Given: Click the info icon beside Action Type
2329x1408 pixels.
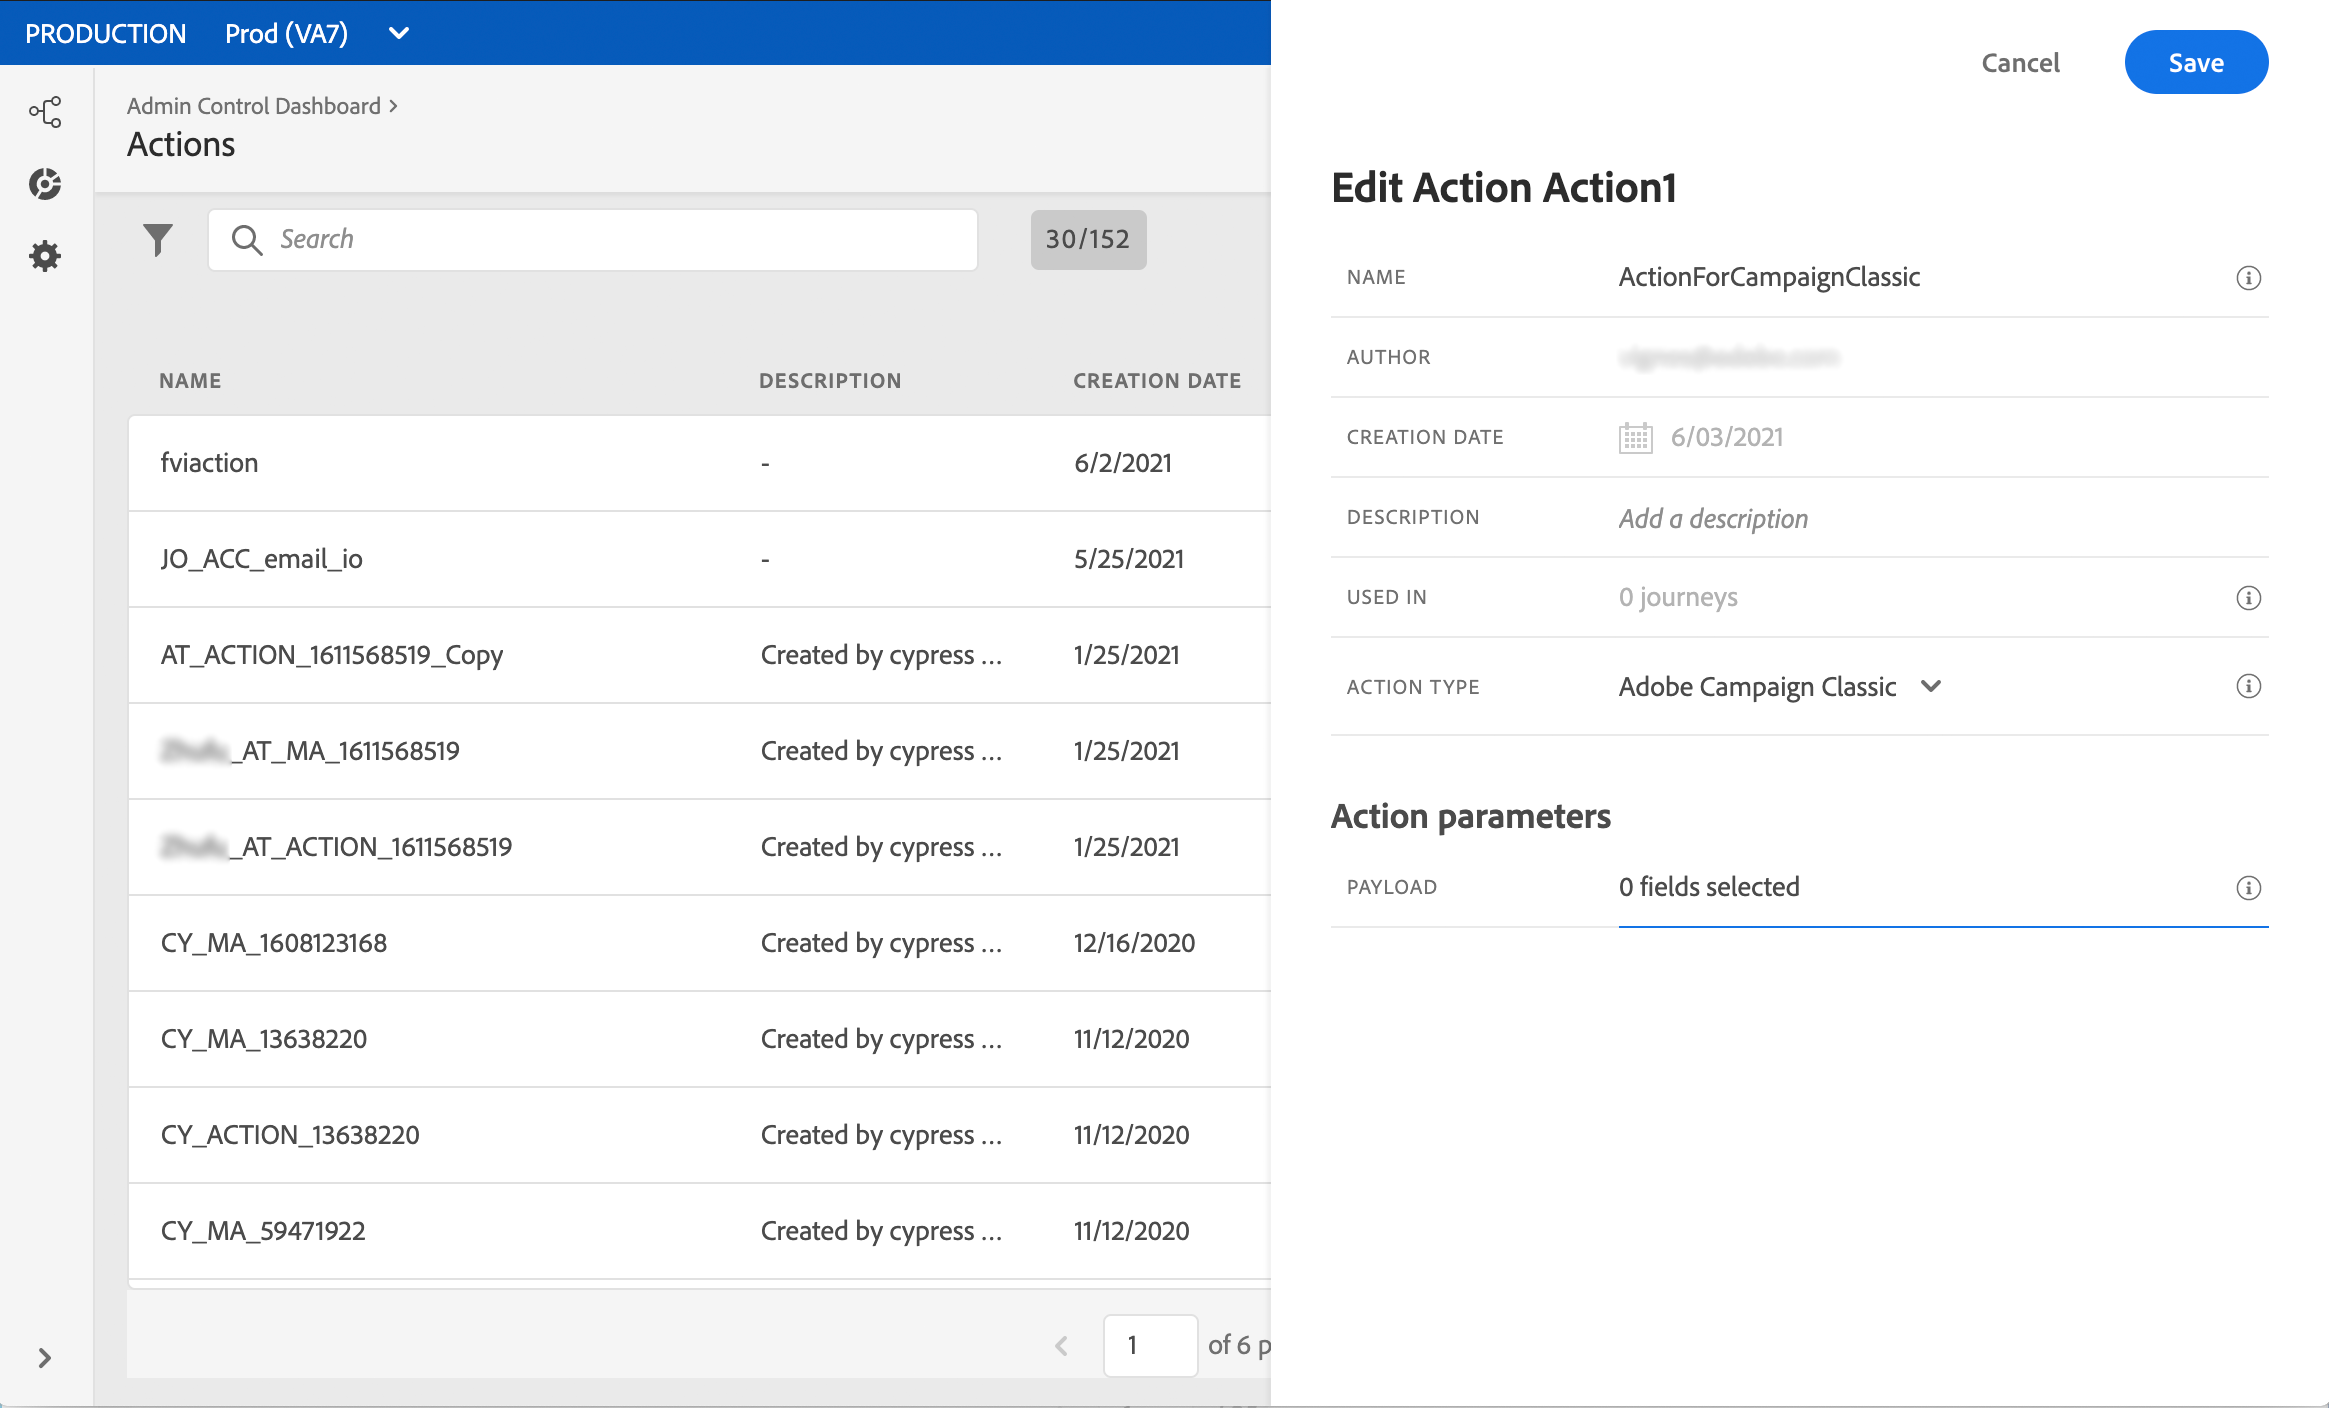Looking at the screenshot, I should (2248, 687).
